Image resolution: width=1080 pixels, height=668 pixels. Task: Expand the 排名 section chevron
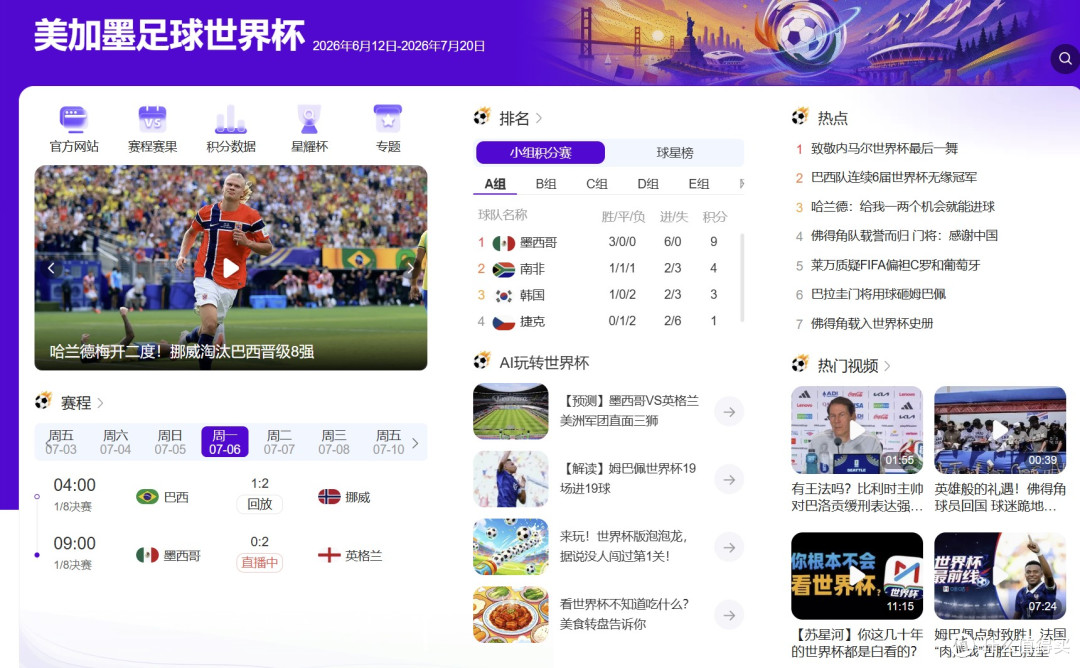point(539,118)
